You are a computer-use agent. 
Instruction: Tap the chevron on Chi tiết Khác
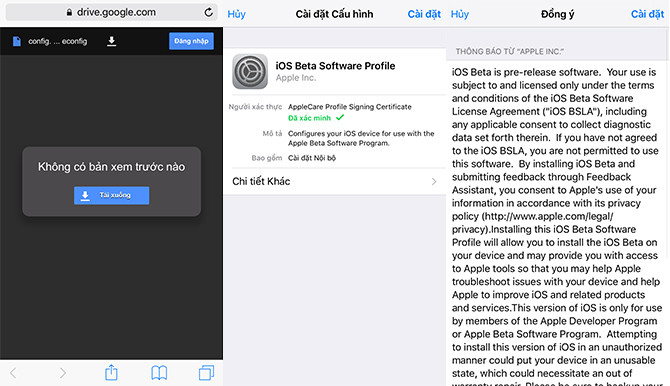pyautogui.click(x=434, y=182)
